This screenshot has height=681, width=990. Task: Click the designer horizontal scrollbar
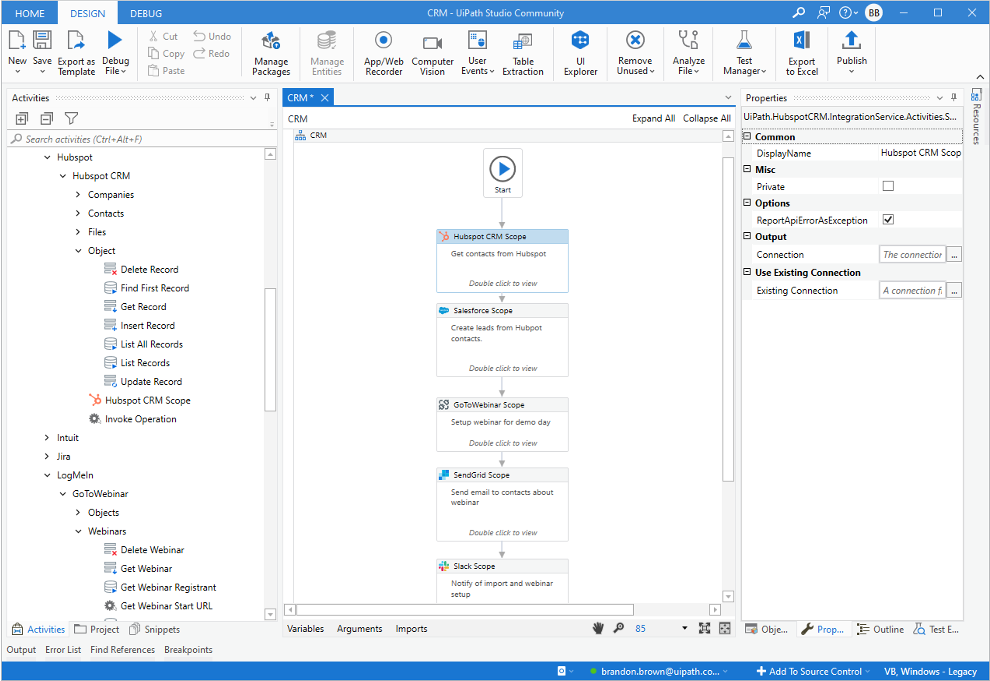[x=465, y=610]
